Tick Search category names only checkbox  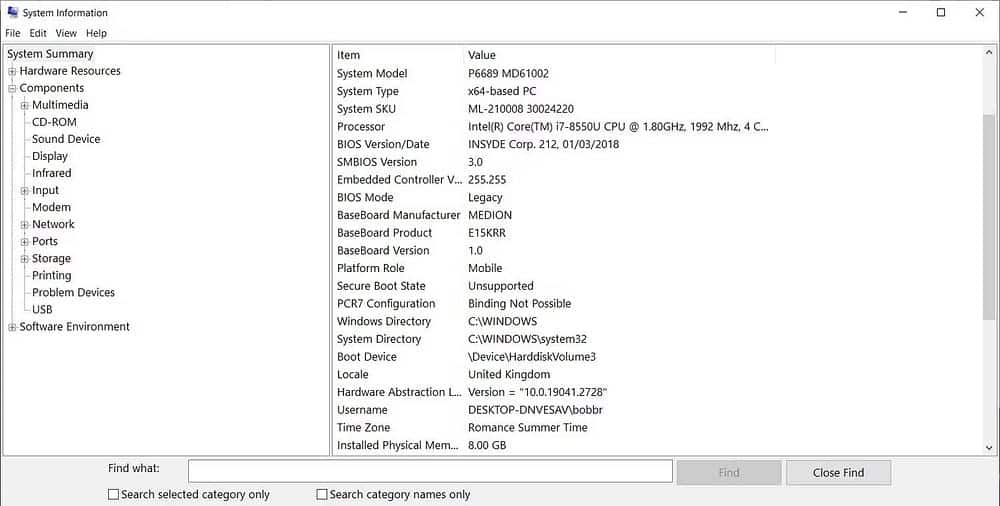coord(322,495)
